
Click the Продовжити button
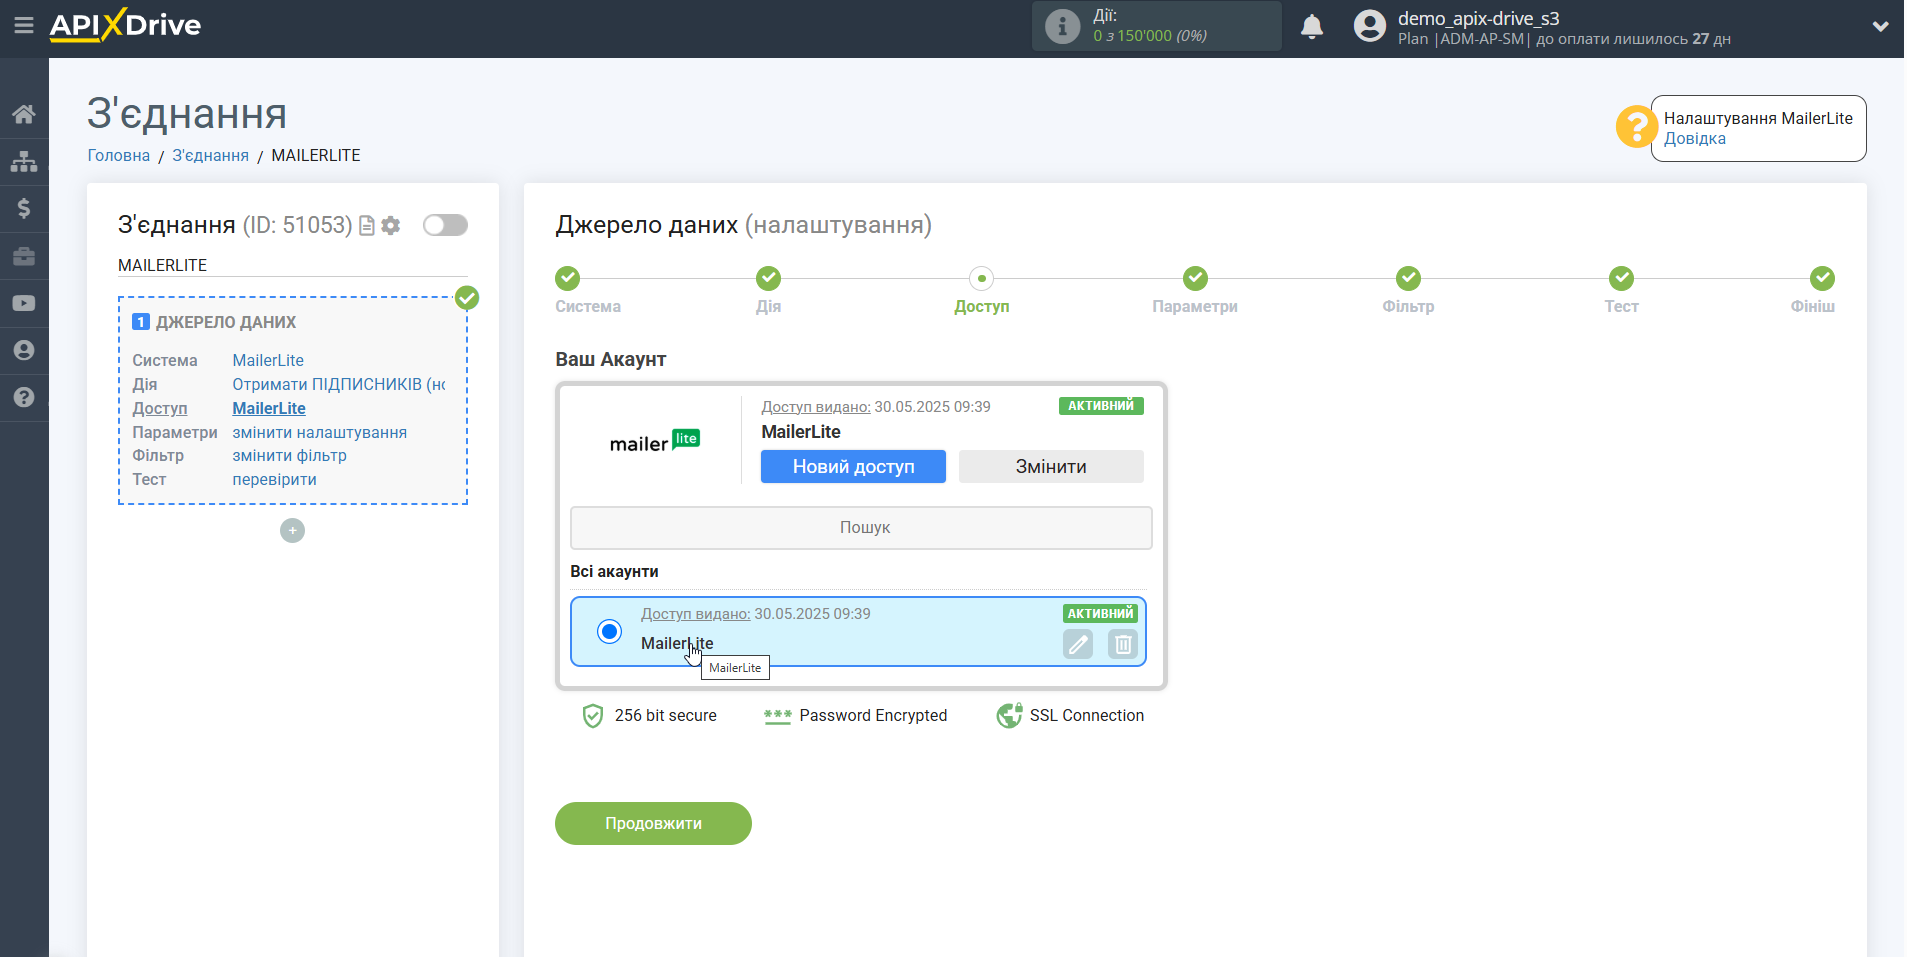[x=653, y=823]
